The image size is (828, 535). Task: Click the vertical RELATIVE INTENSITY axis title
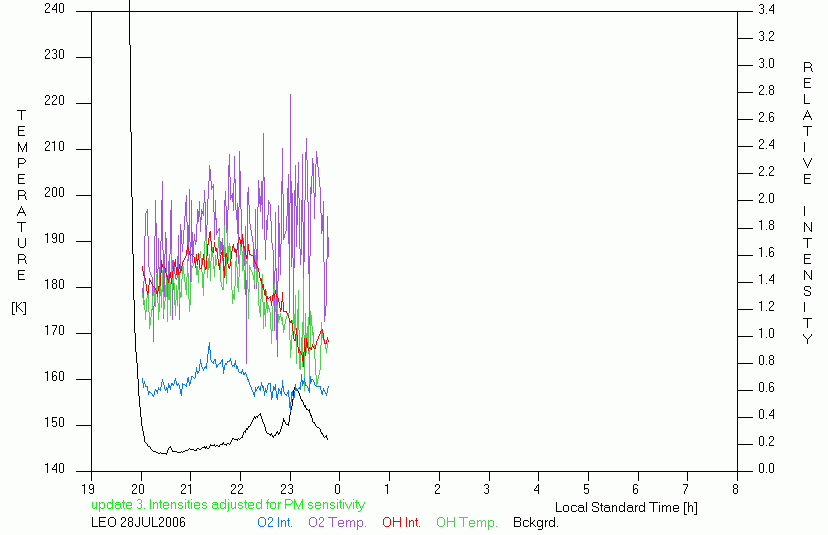pyautogui.click(x=807, y=203)
